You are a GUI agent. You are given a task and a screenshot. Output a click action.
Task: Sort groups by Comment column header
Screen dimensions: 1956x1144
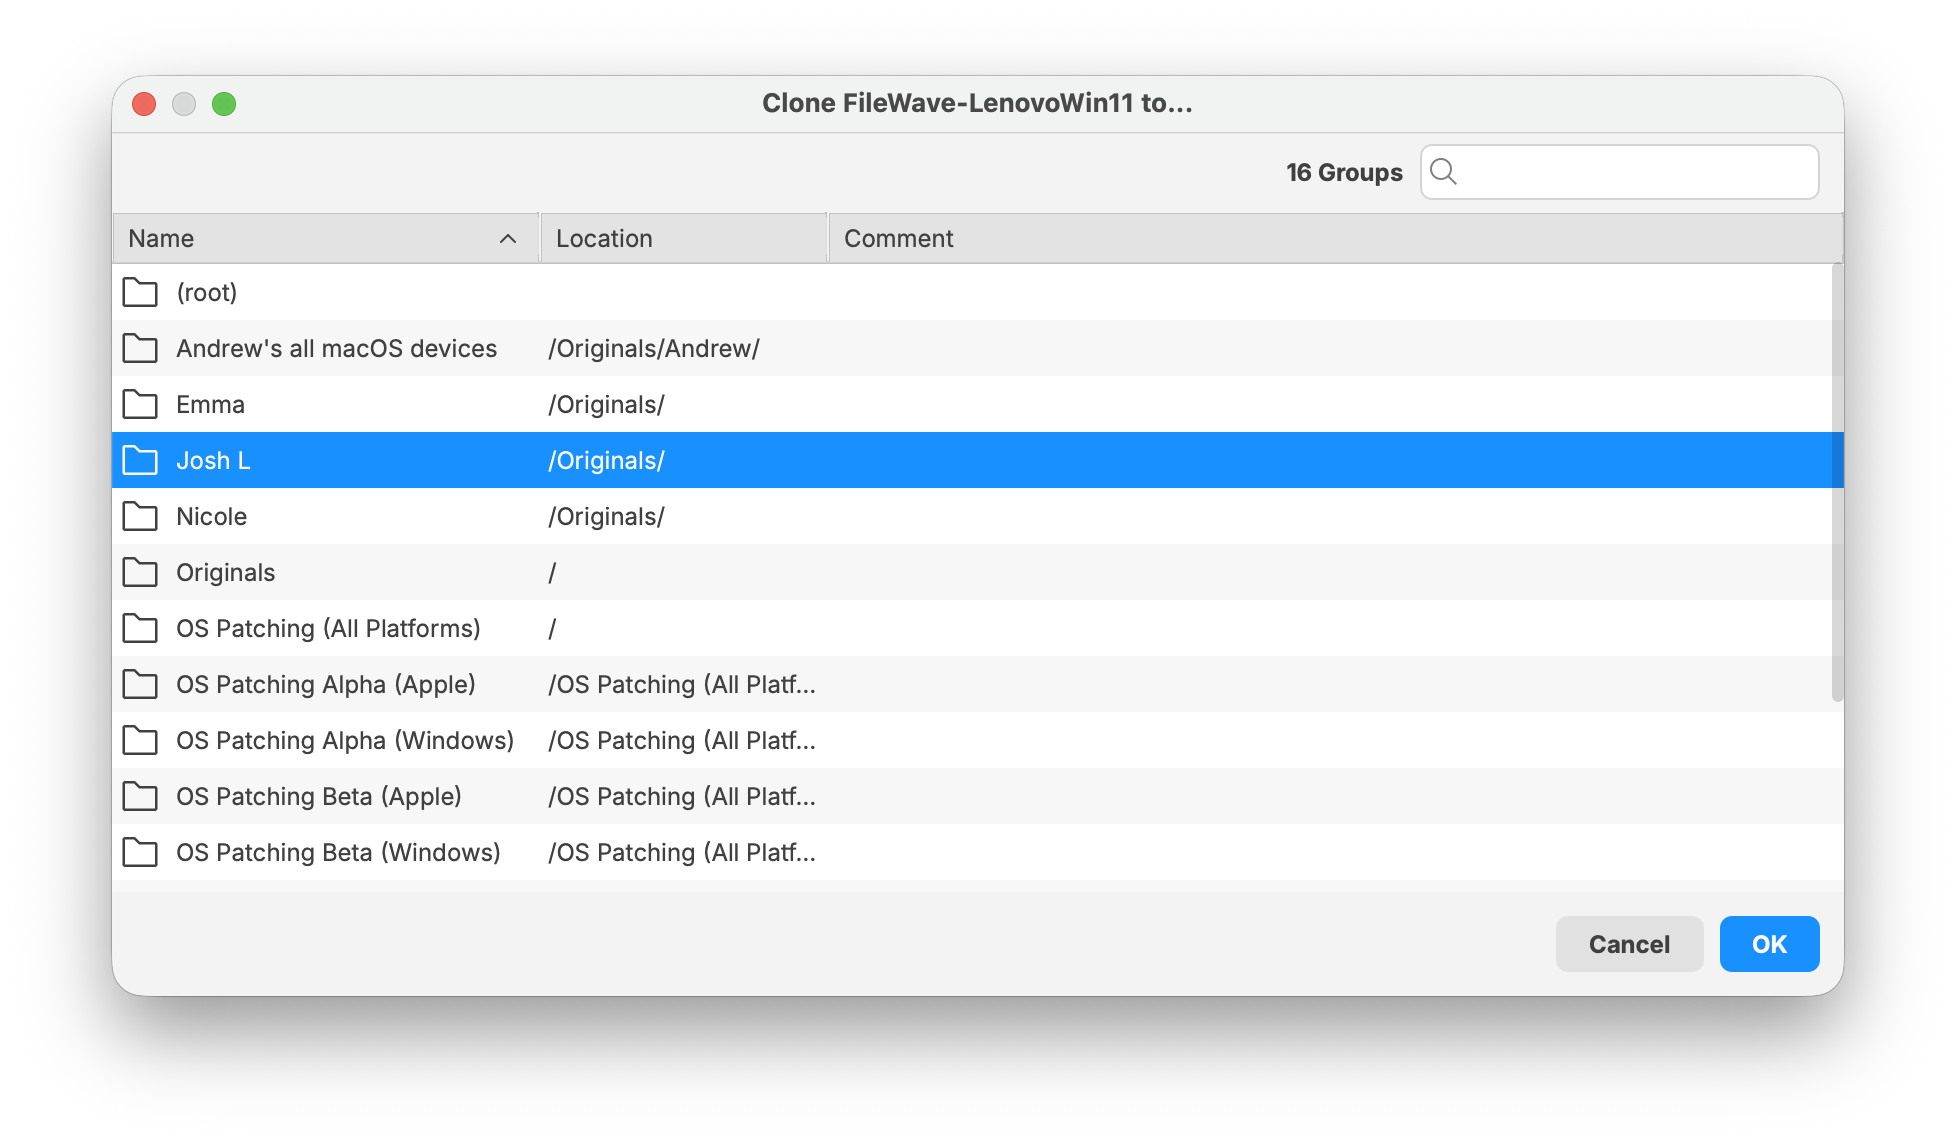[x=1335, y=238]
